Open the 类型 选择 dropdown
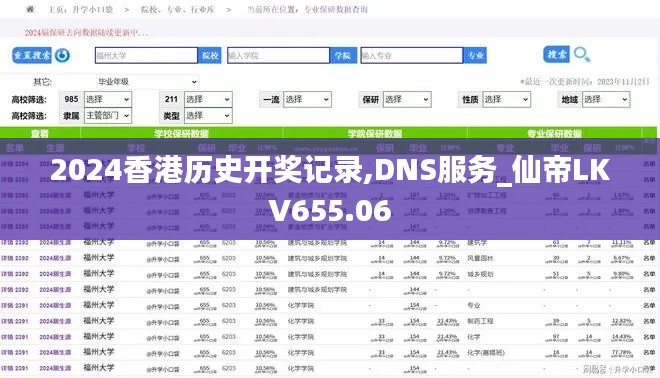The height and width of the screenshot is (378, 660). click(x=208, y=115)
